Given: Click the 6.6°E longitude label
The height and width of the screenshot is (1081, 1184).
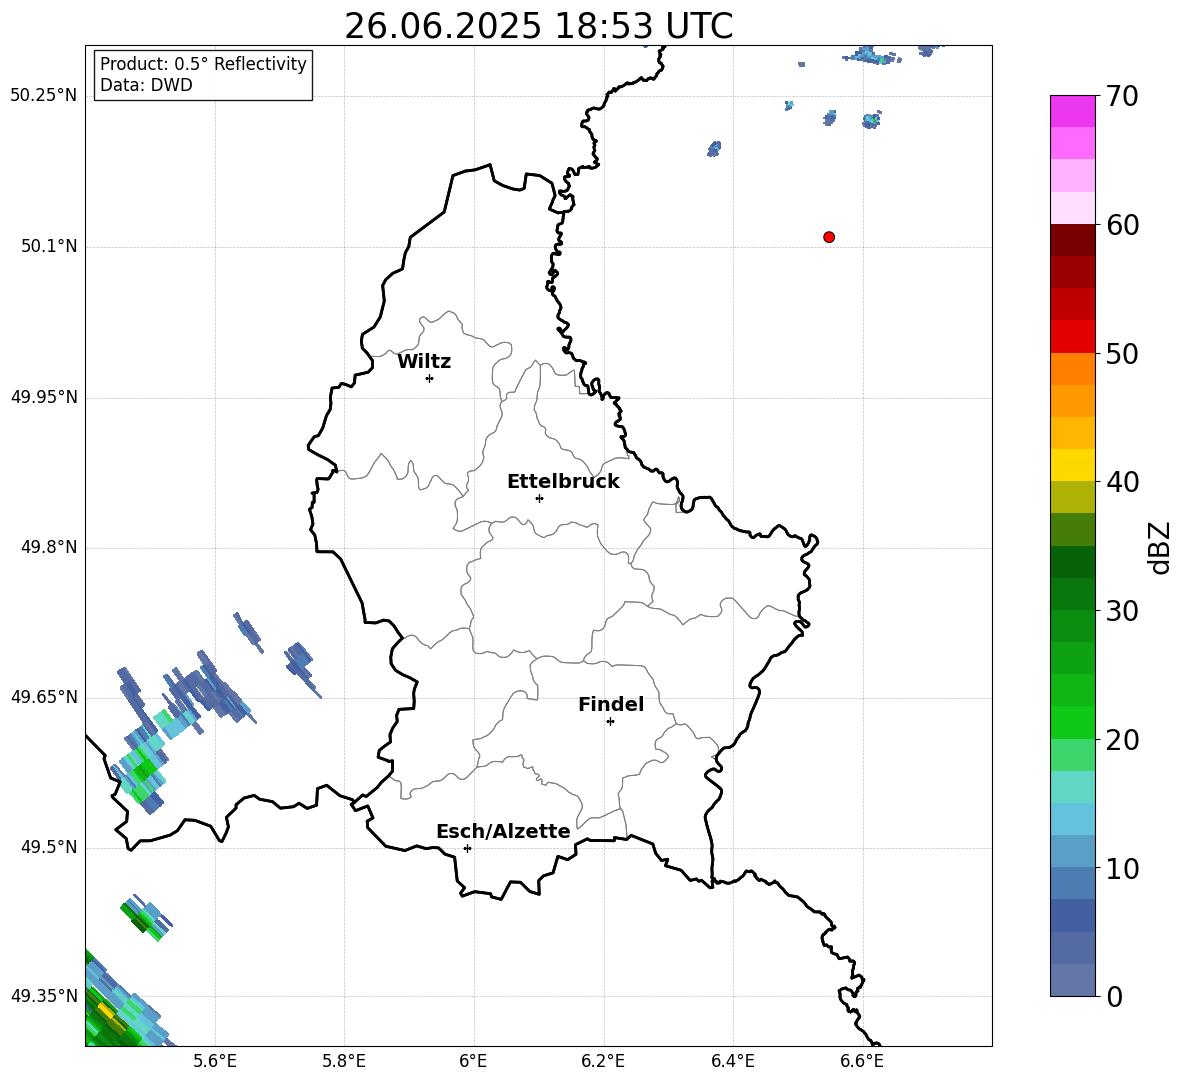Looking at the screenshot, I should (x=862, y=1061).
